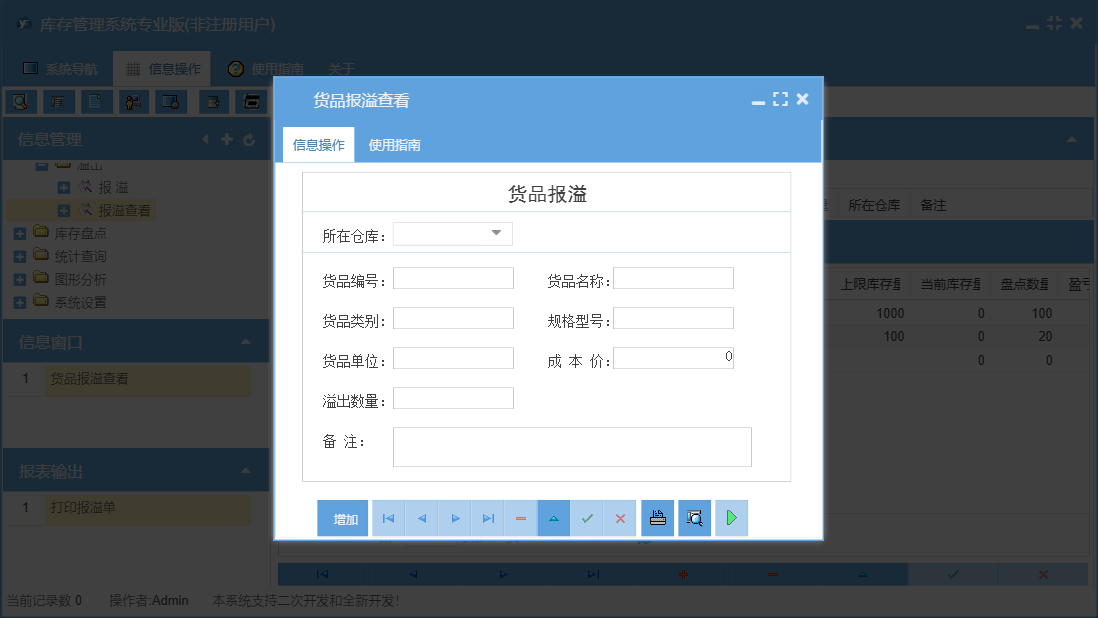Click inside the 备注 text area

[570, 445]
